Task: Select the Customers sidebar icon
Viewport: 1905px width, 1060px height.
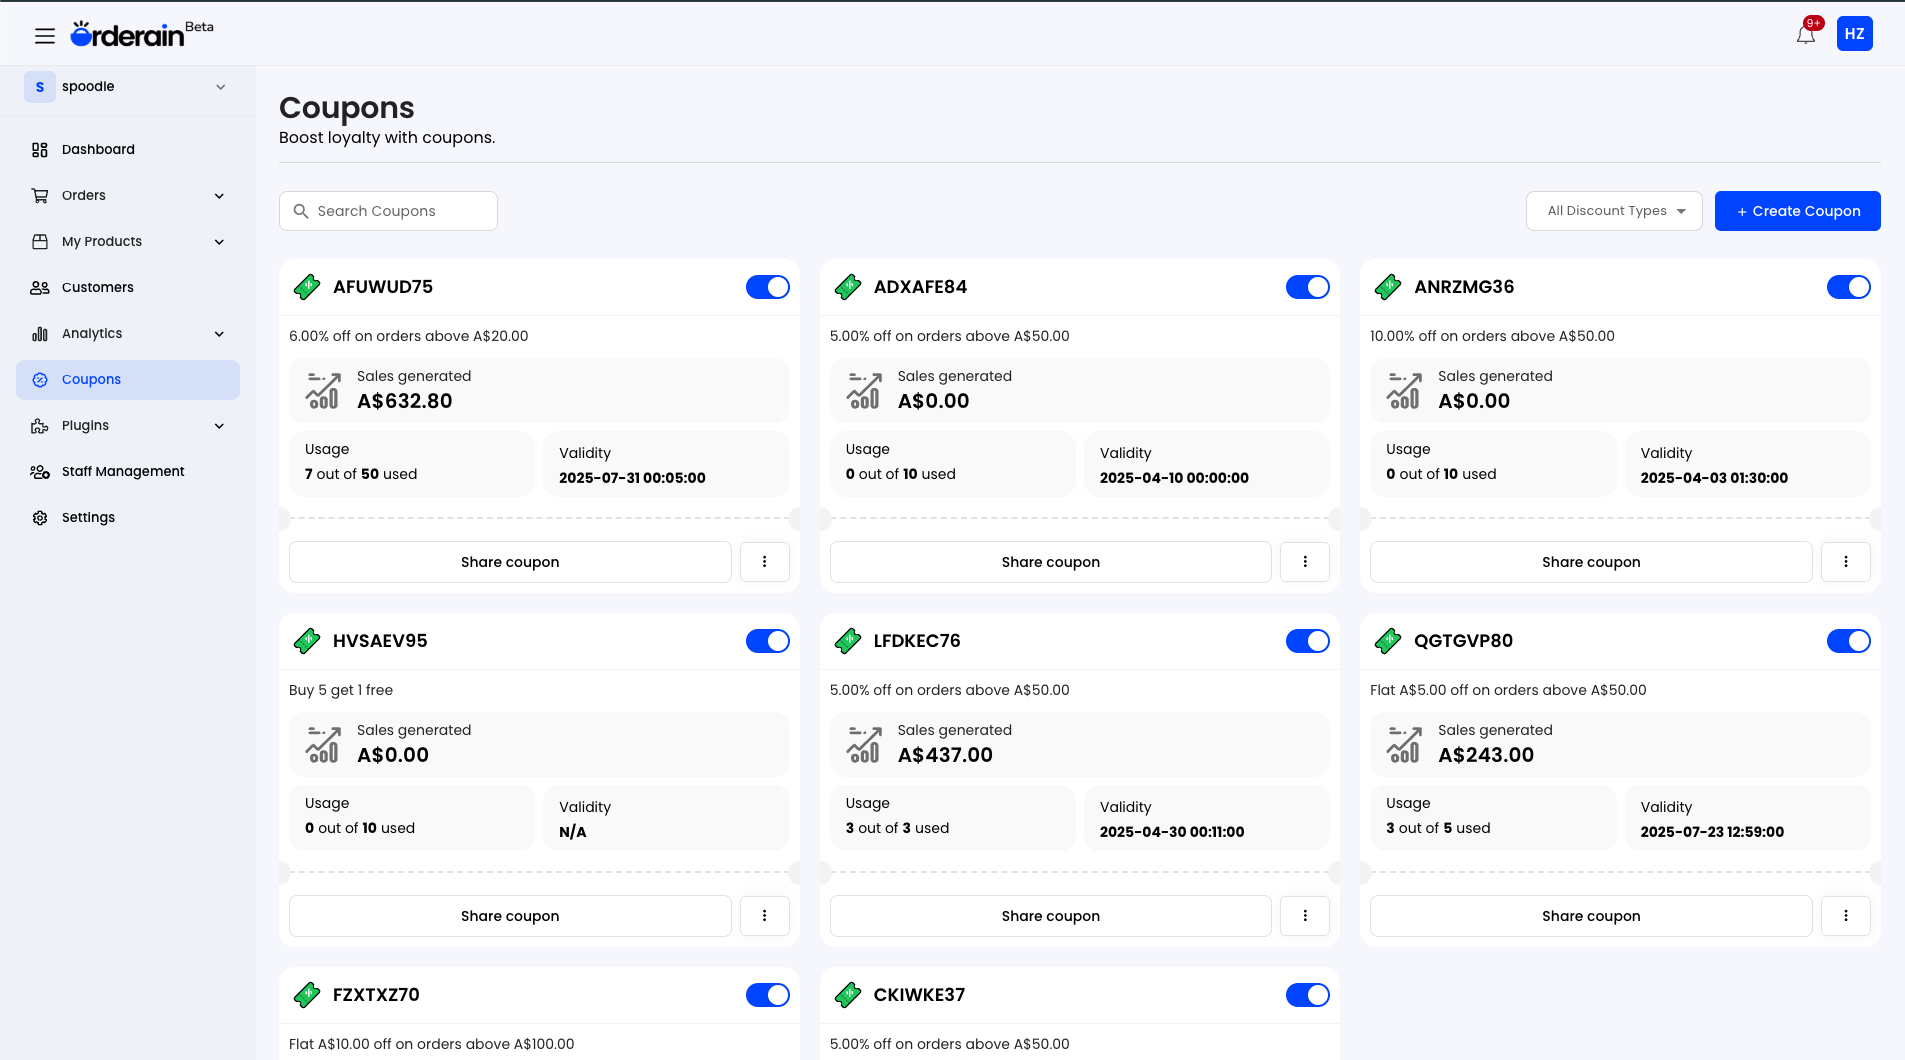Action: (40, 287)
